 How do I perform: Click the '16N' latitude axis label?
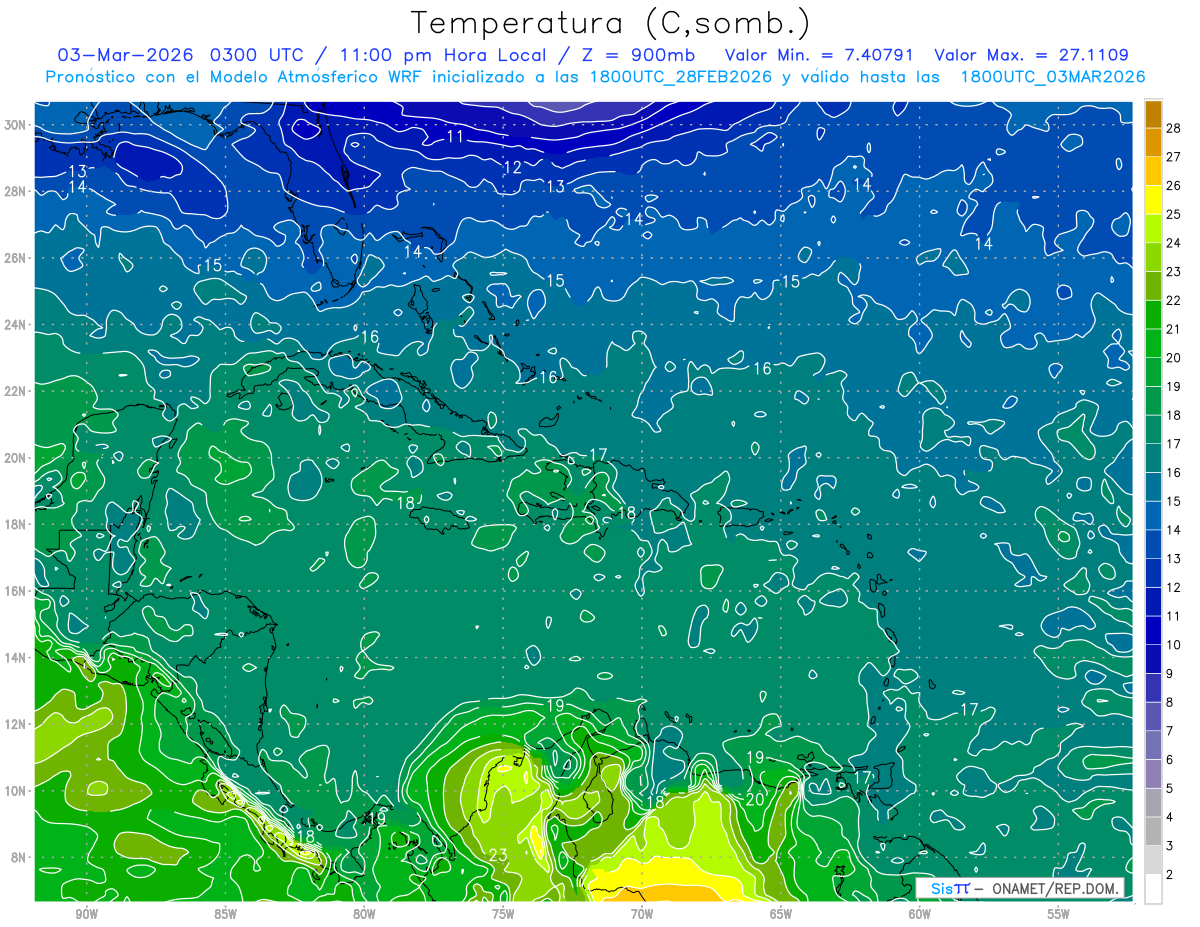point(17,591)
